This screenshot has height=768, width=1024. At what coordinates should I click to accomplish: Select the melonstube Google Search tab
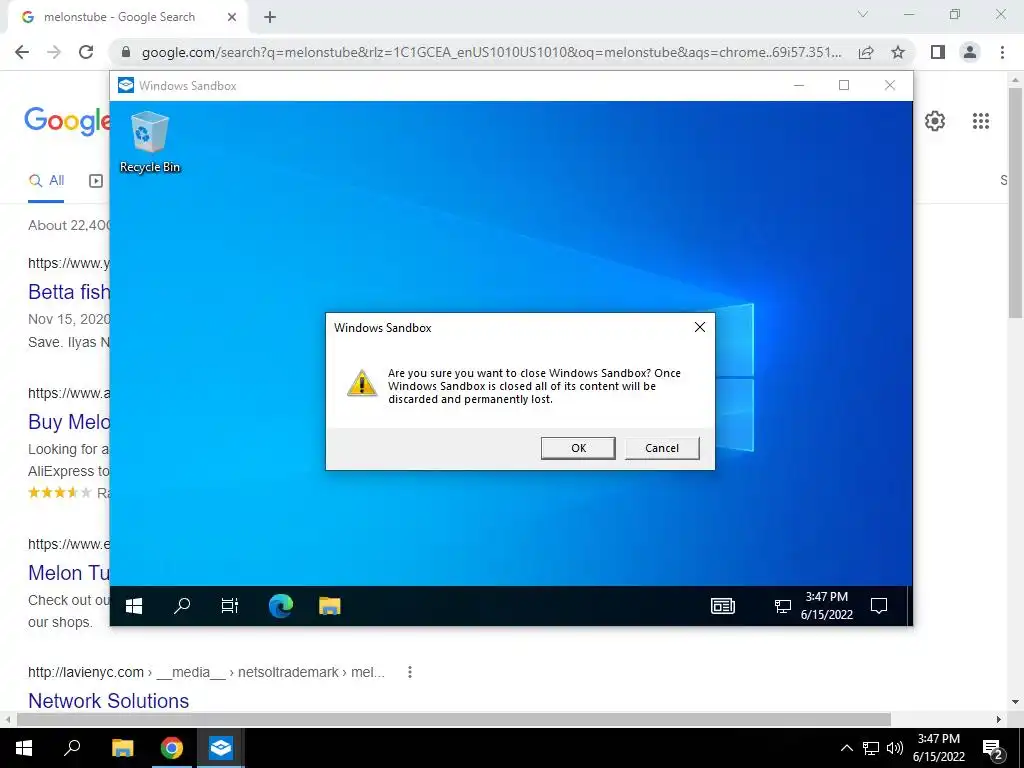pyautogui.click(x=128, y=18)
